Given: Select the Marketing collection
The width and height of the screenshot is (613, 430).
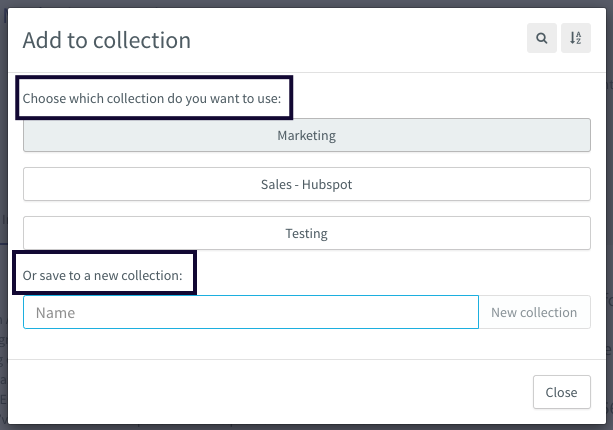Looking at the screenshot, I should pos(307,135).
